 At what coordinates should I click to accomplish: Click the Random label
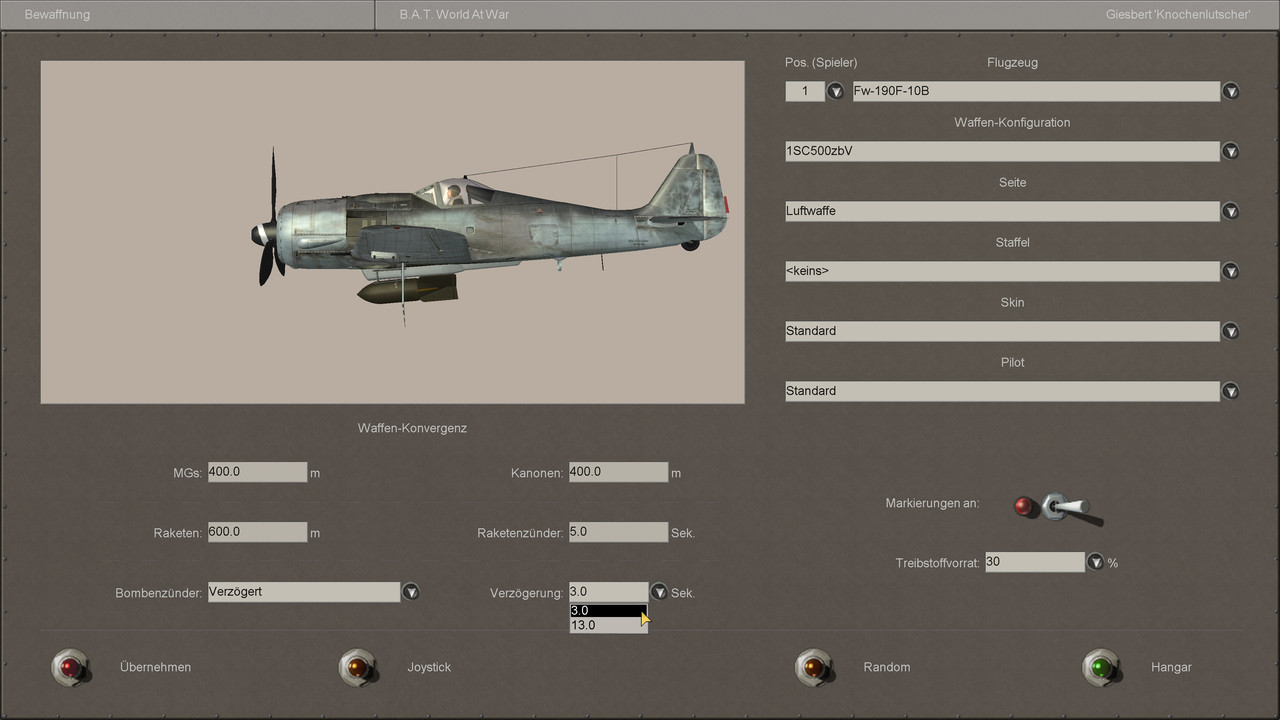click(x=887, y=667)
